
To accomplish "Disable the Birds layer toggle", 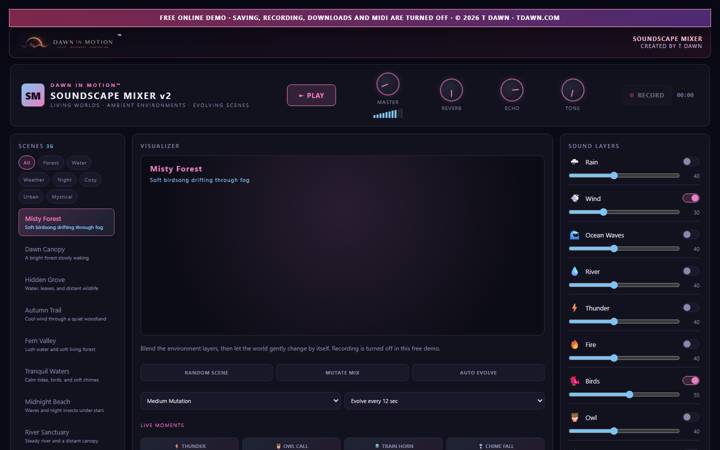I will pos(691,380).
